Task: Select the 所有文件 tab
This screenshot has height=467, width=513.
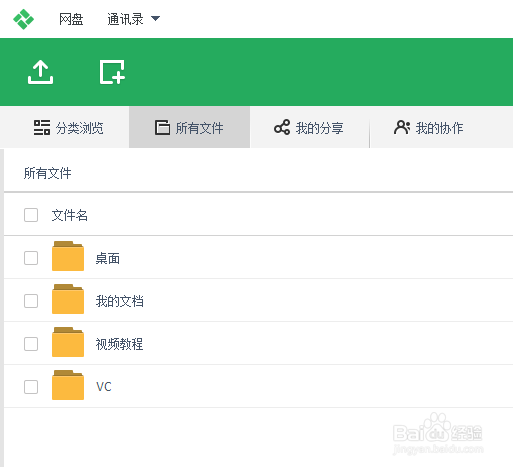Action: [189, 127]
